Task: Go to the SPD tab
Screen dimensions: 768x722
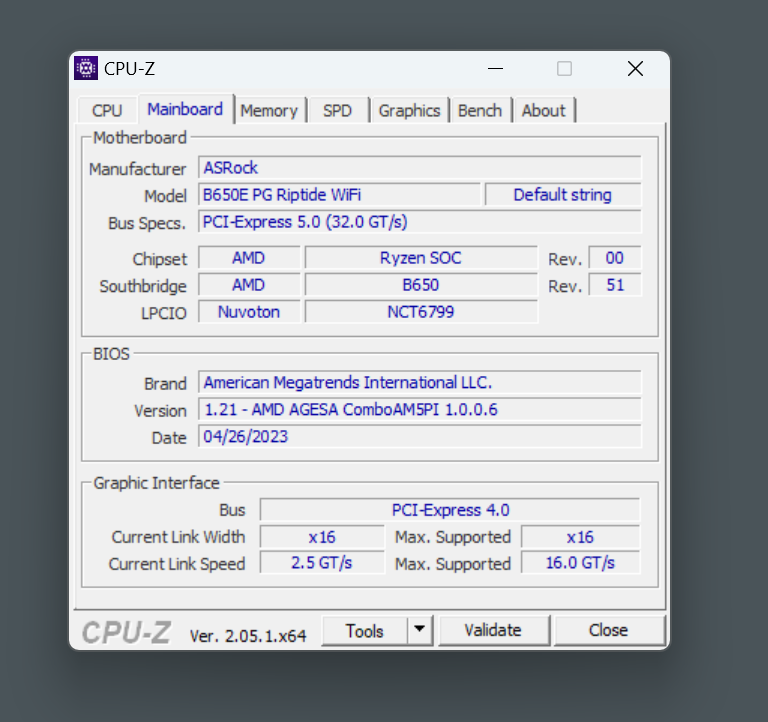Action: coord(337,110)
